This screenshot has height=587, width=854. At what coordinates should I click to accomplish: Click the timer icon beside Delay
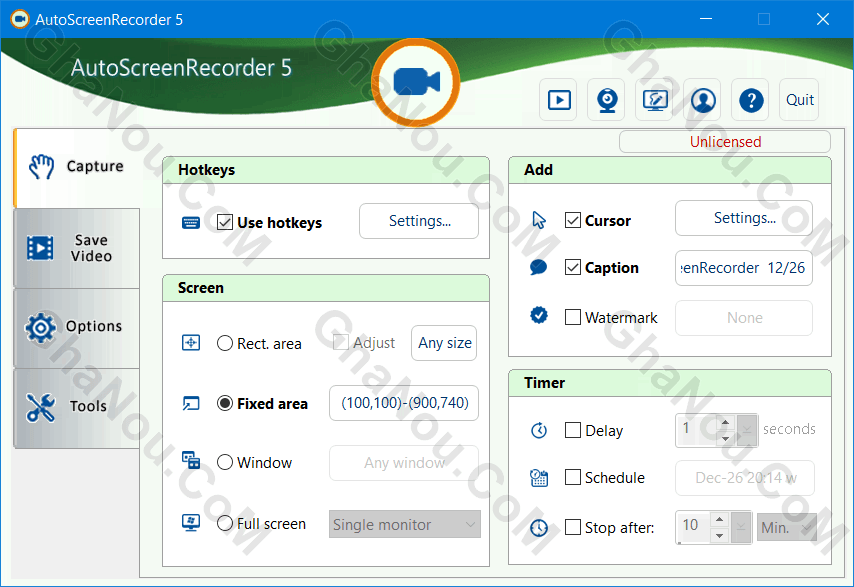click(x=539, y=430)
